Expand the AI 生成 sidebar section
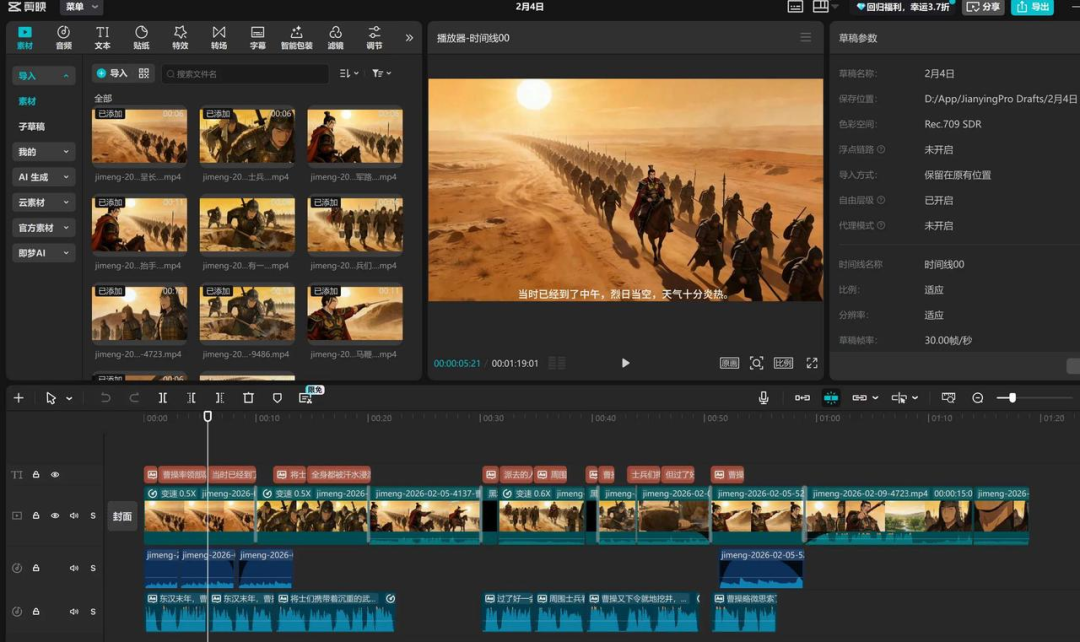Viewport: 1080px width, 642px height. [x=43, y=177]
